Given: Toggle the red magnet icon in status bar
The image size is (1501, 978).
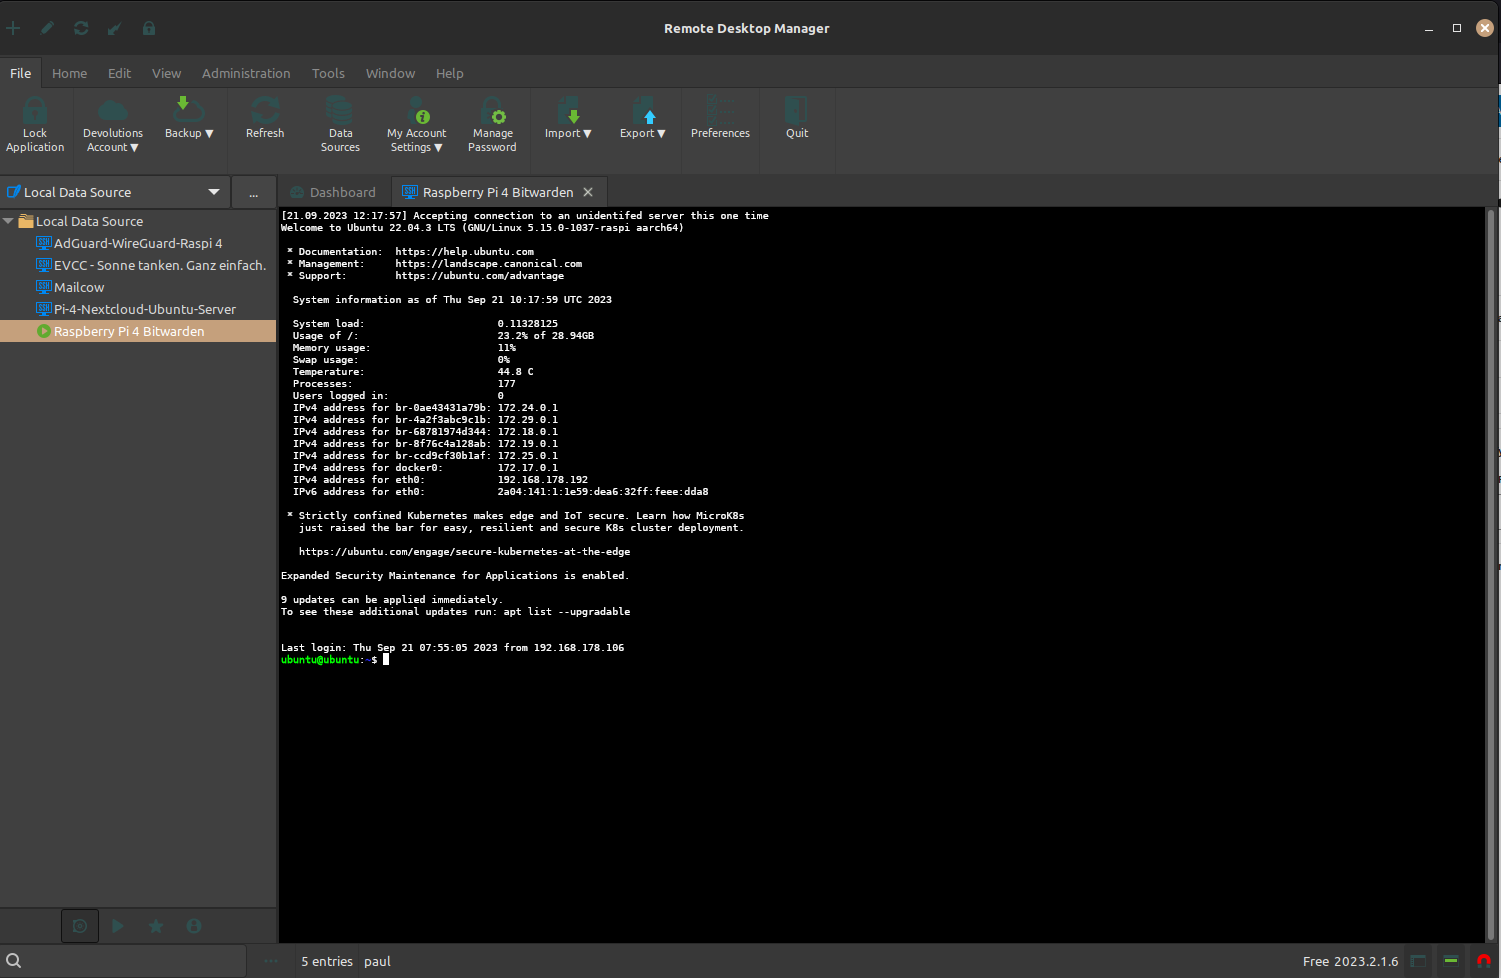Looking at the screenshot, I should tap(1483, 961).
